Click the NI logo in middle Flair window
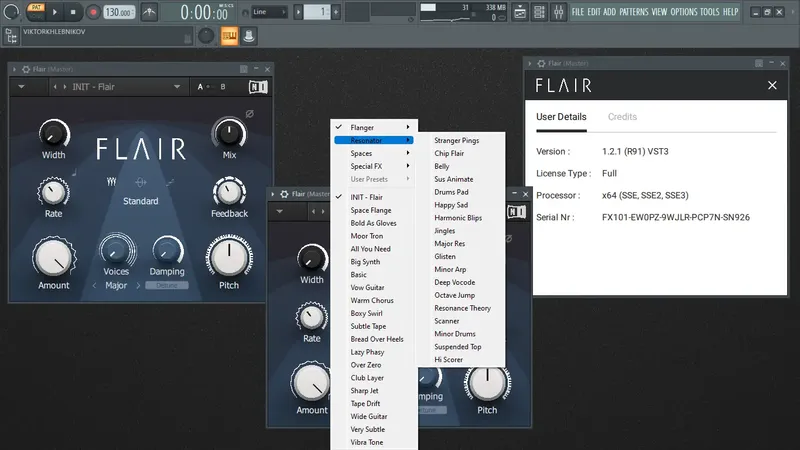800x450 pixels. 516,212
